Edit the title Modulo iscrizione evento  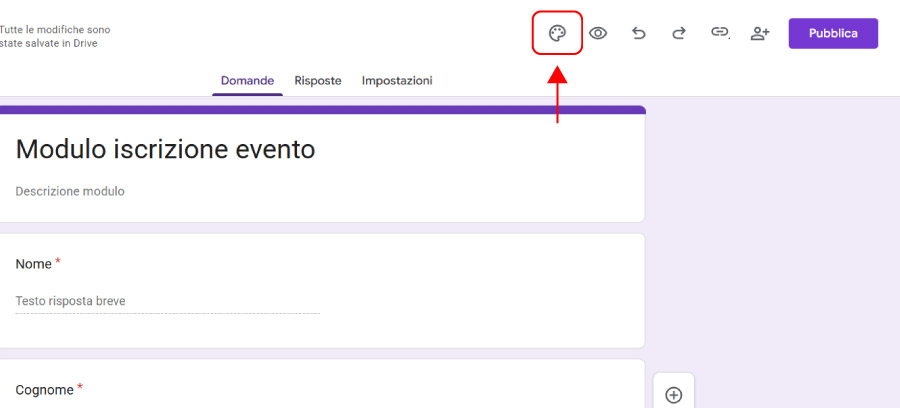click(165, 150)
